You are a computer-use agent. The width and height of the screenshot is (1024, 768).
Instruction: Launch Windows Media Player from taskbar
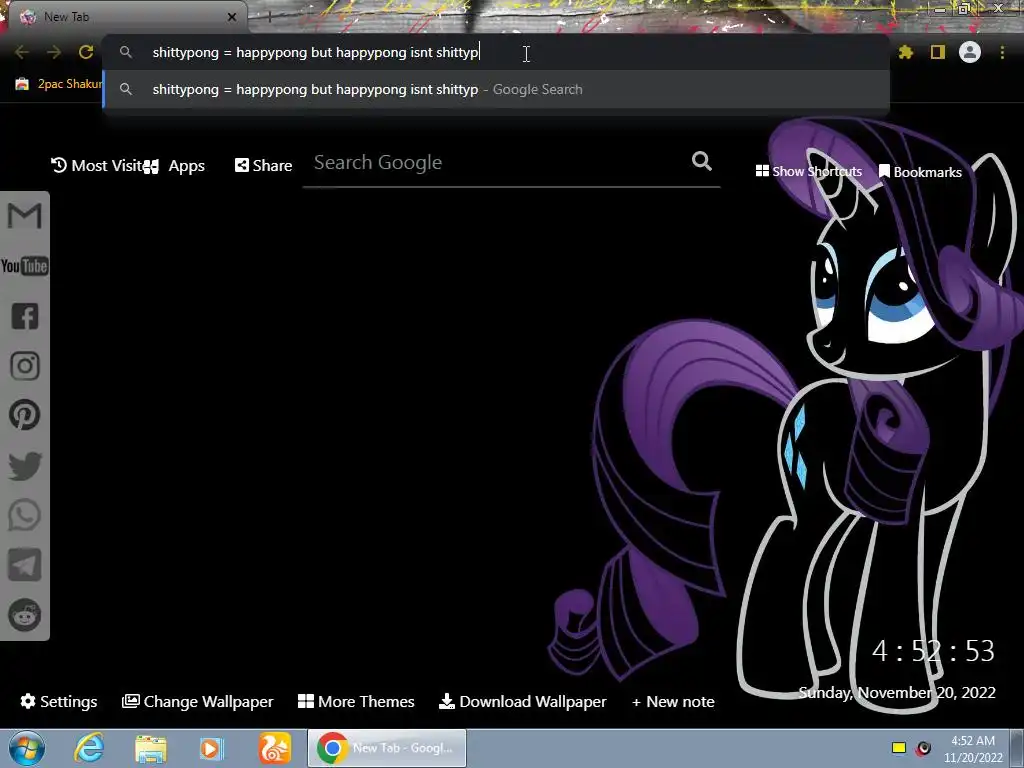pyautogui.click(x=211, y=748)
